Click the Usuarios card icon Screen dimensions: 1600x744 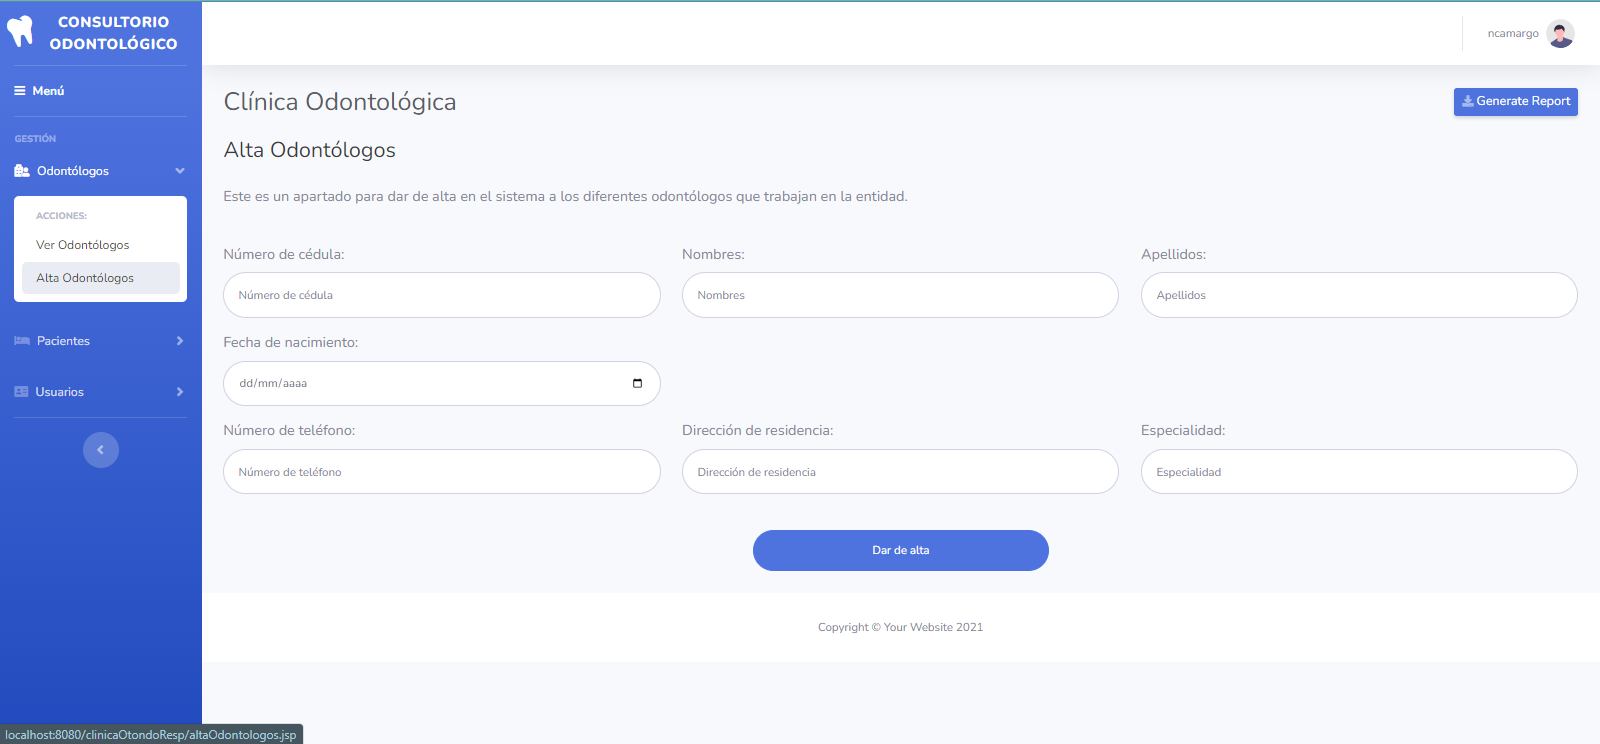click(x=21, y=392)
